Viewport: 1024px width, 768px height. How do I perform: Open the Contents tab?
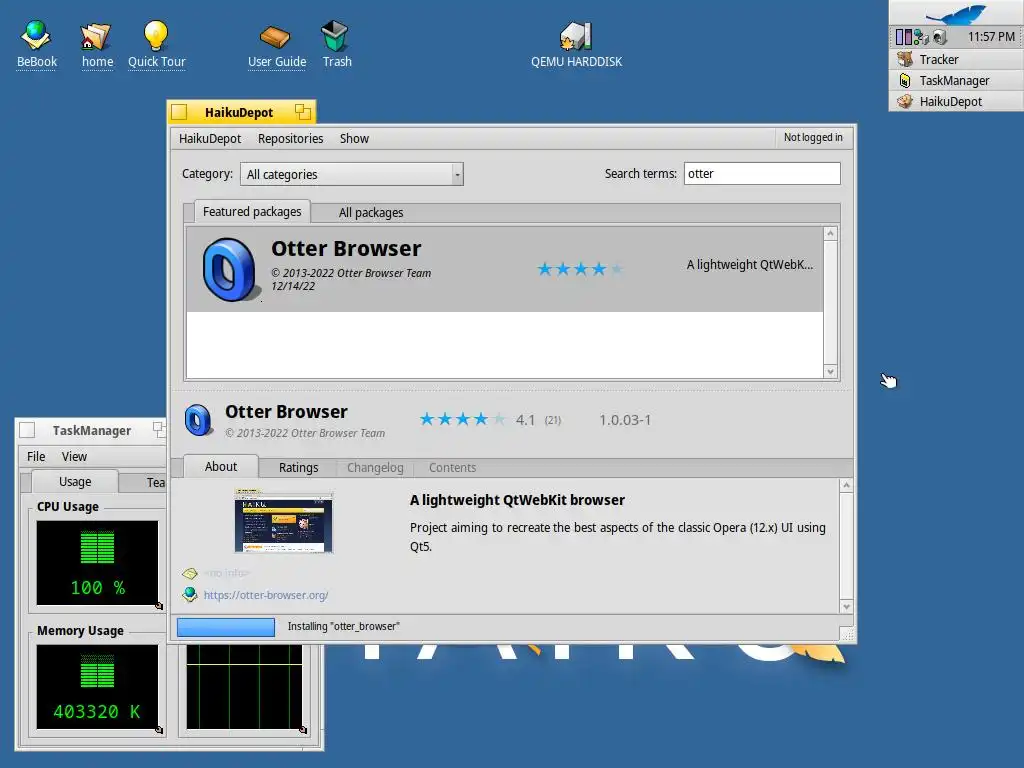tap(452, 468)
